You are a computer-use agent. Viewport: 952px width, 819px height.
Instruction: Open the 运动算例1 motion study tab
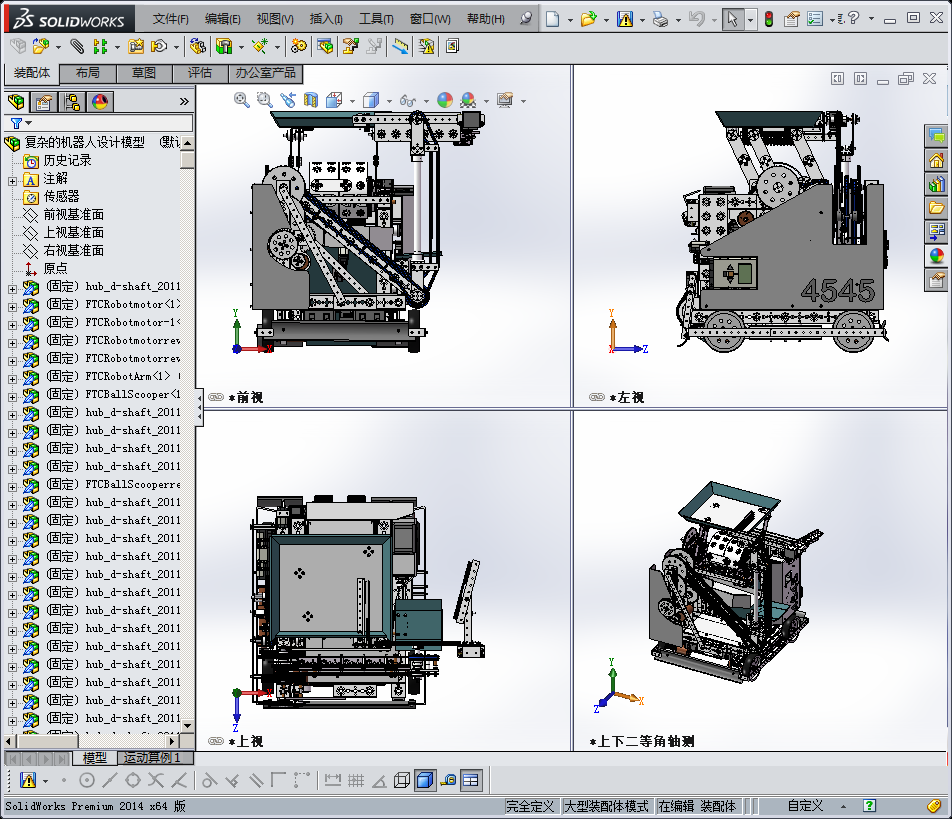(151, 758)
